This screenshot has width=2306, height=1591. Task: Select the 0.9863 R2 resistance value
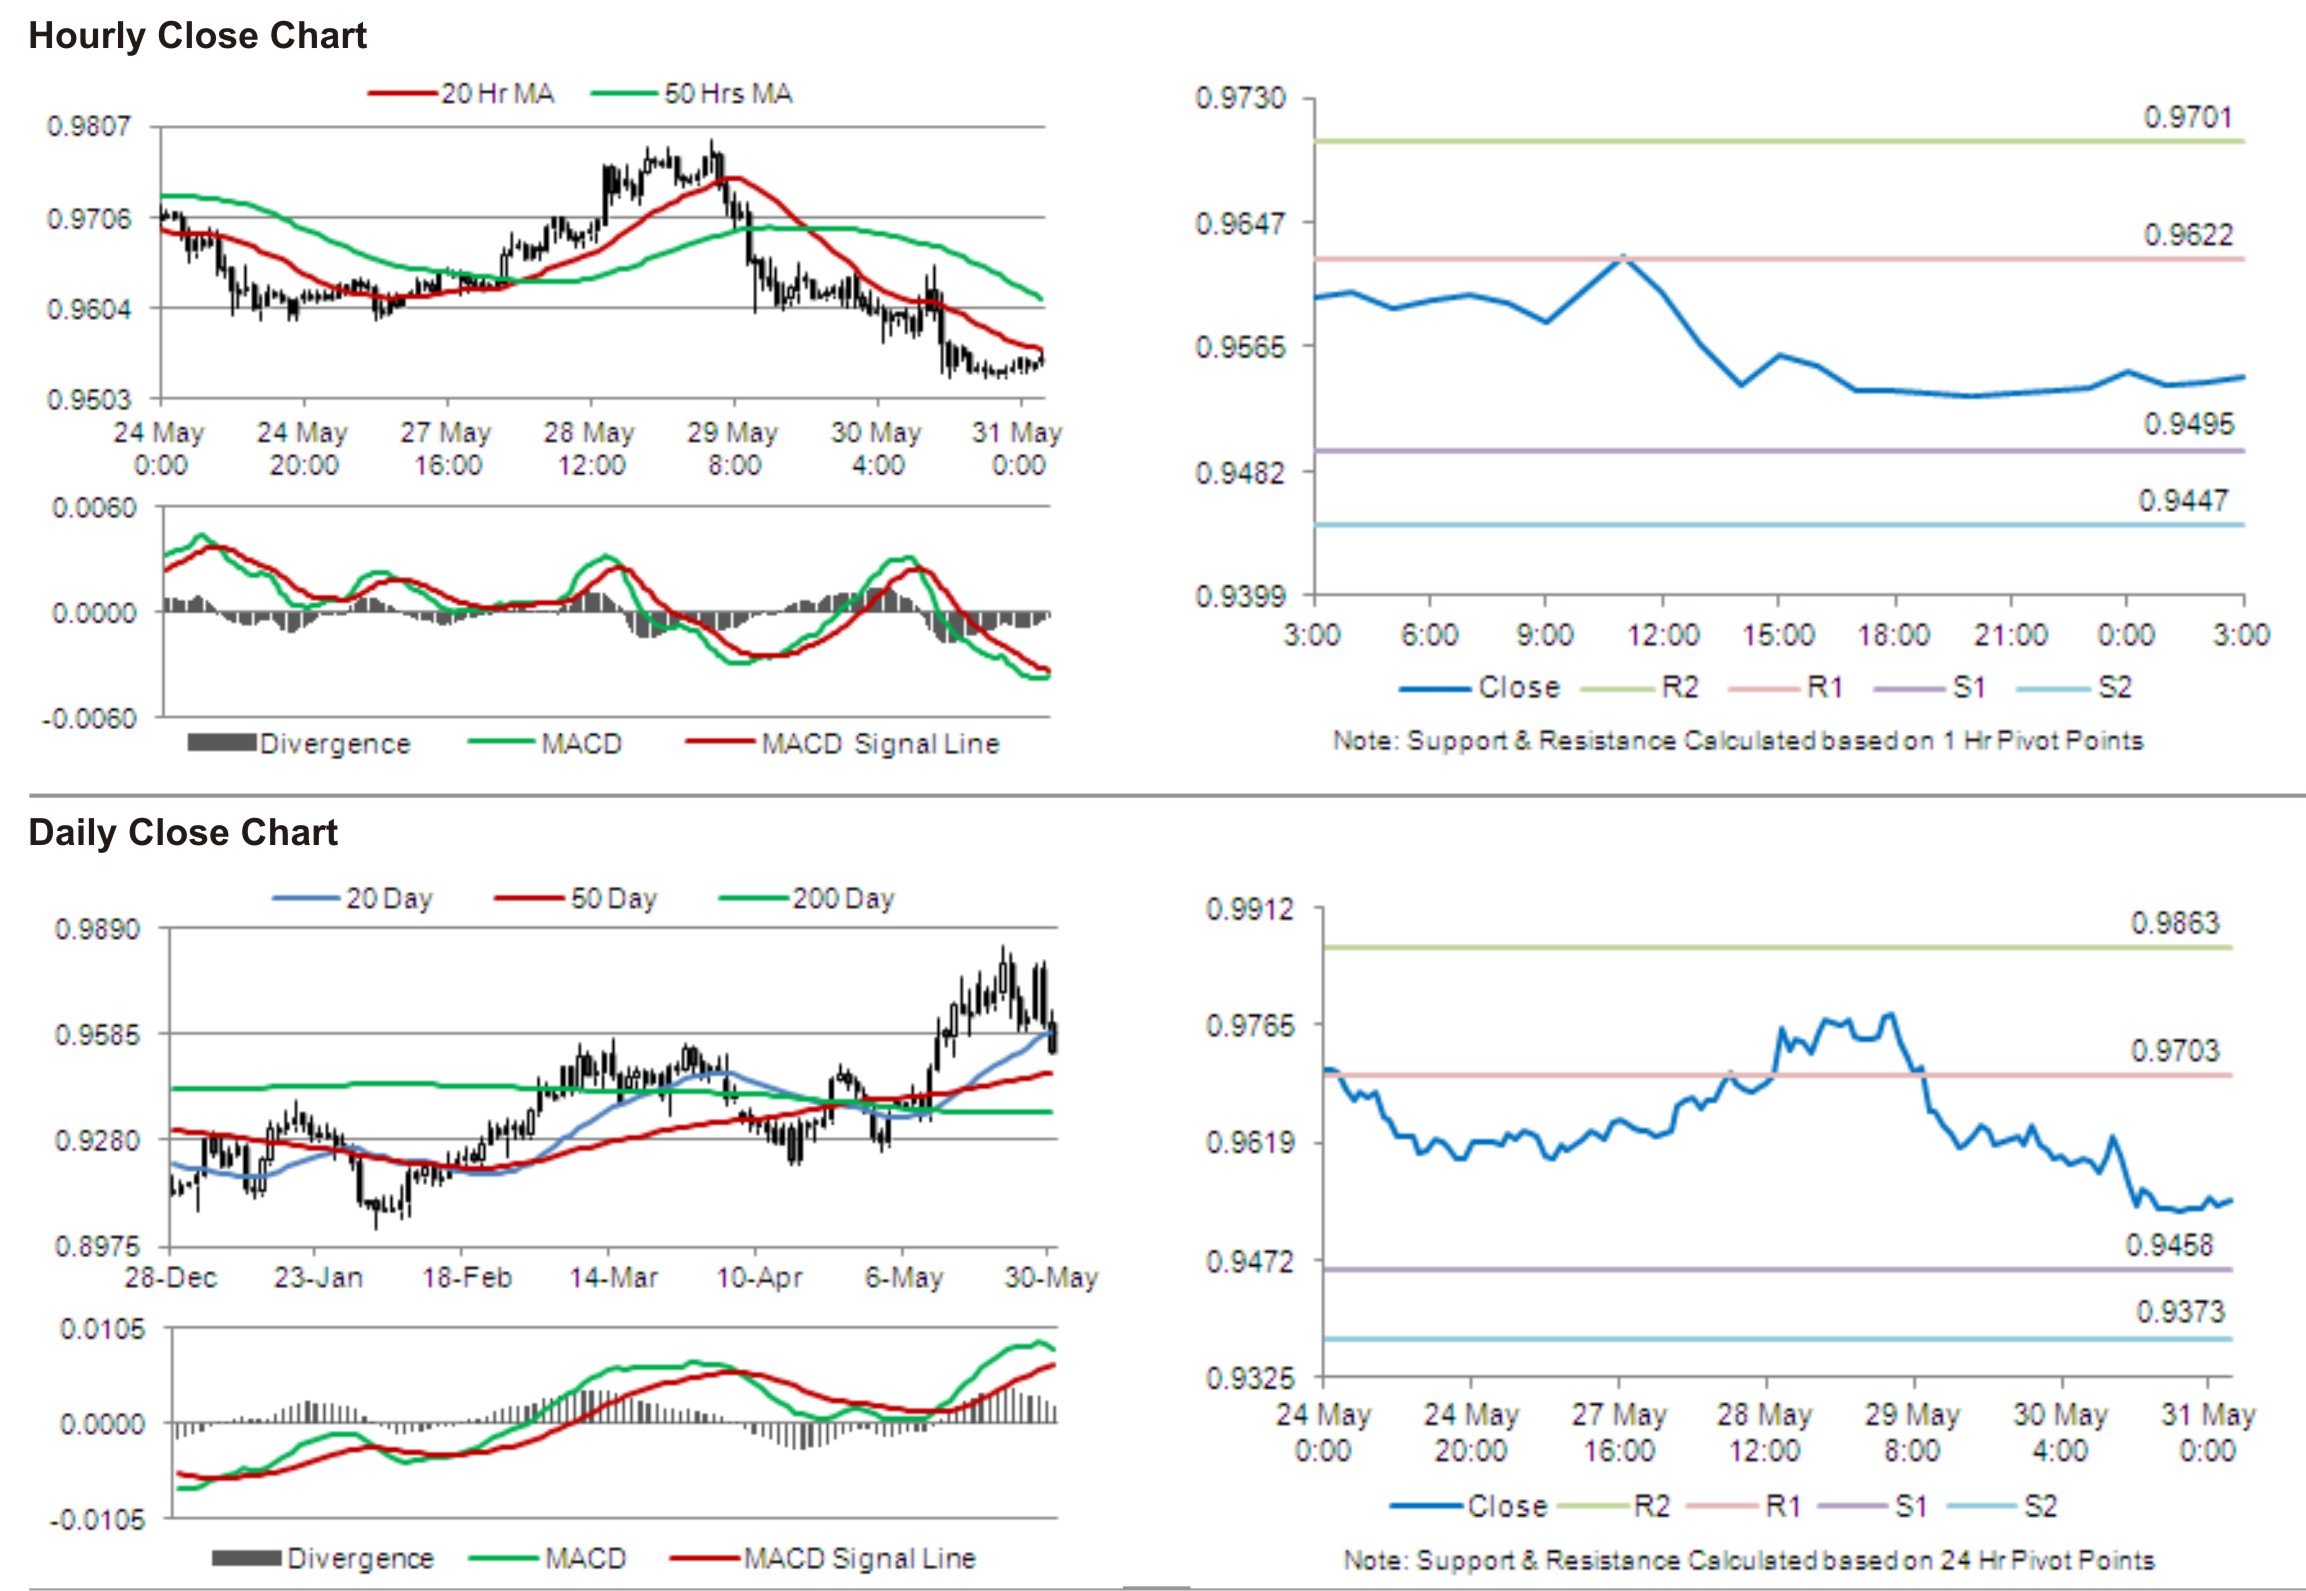click(2175, 923)
